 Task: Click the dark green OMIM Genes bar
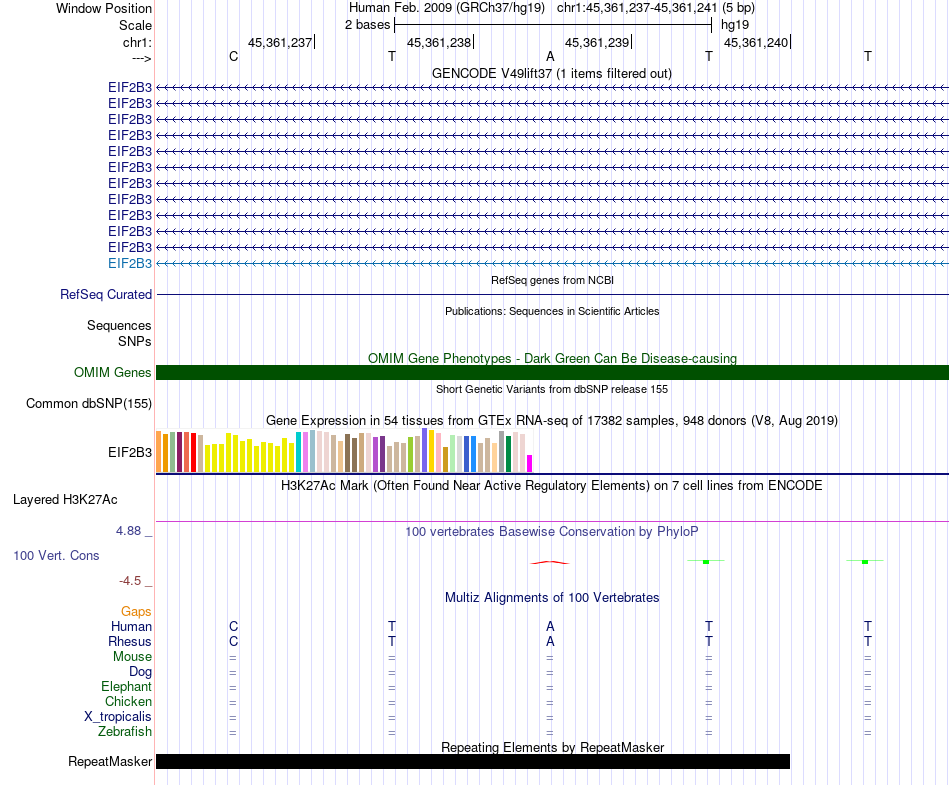pos(552,373)
